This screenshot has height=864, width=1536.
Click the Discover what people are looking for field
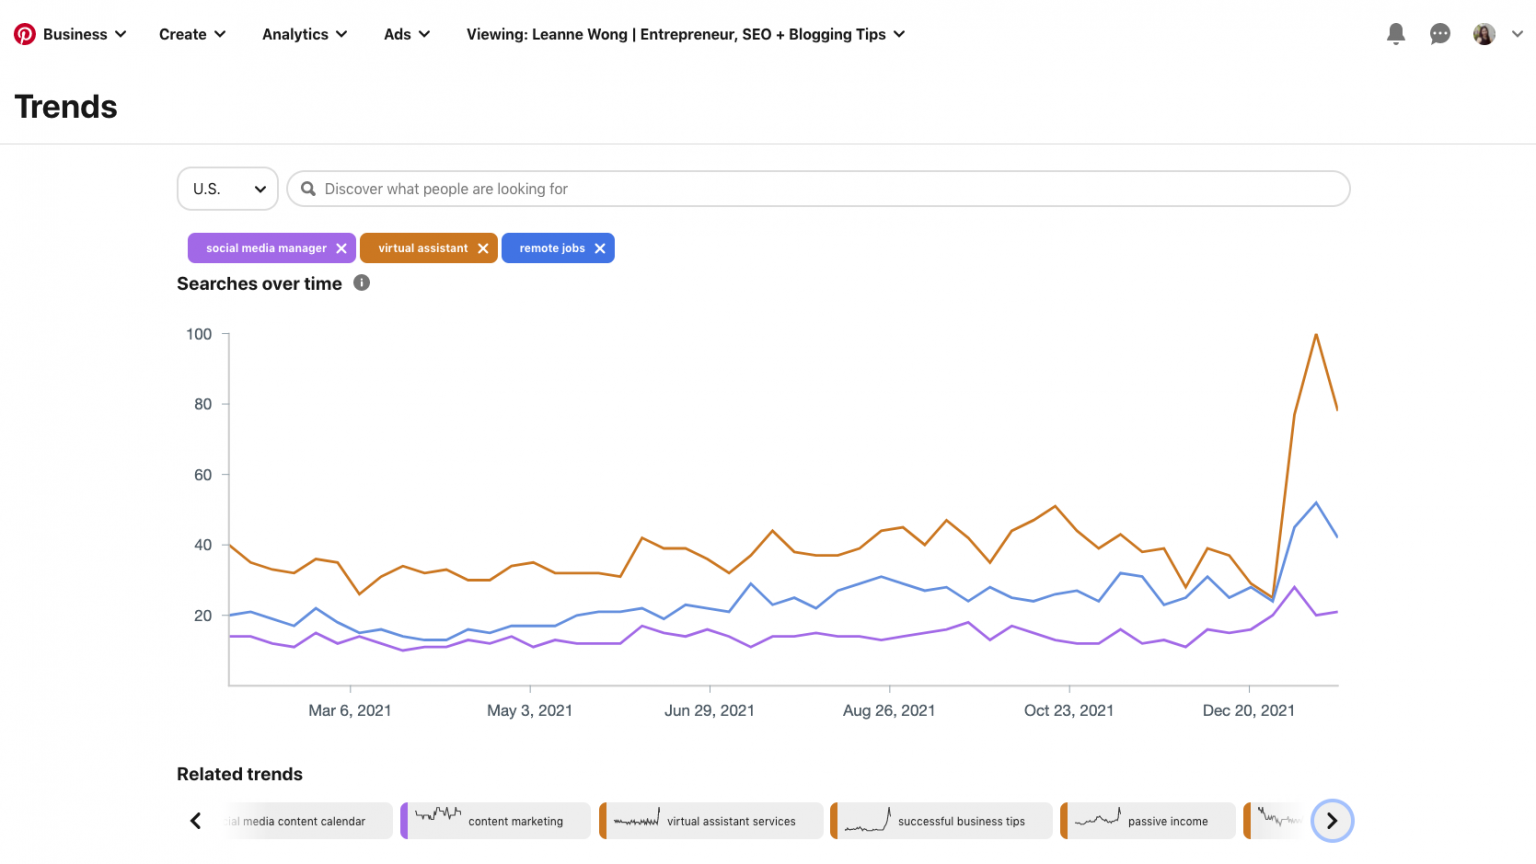(x=818, y=188)
